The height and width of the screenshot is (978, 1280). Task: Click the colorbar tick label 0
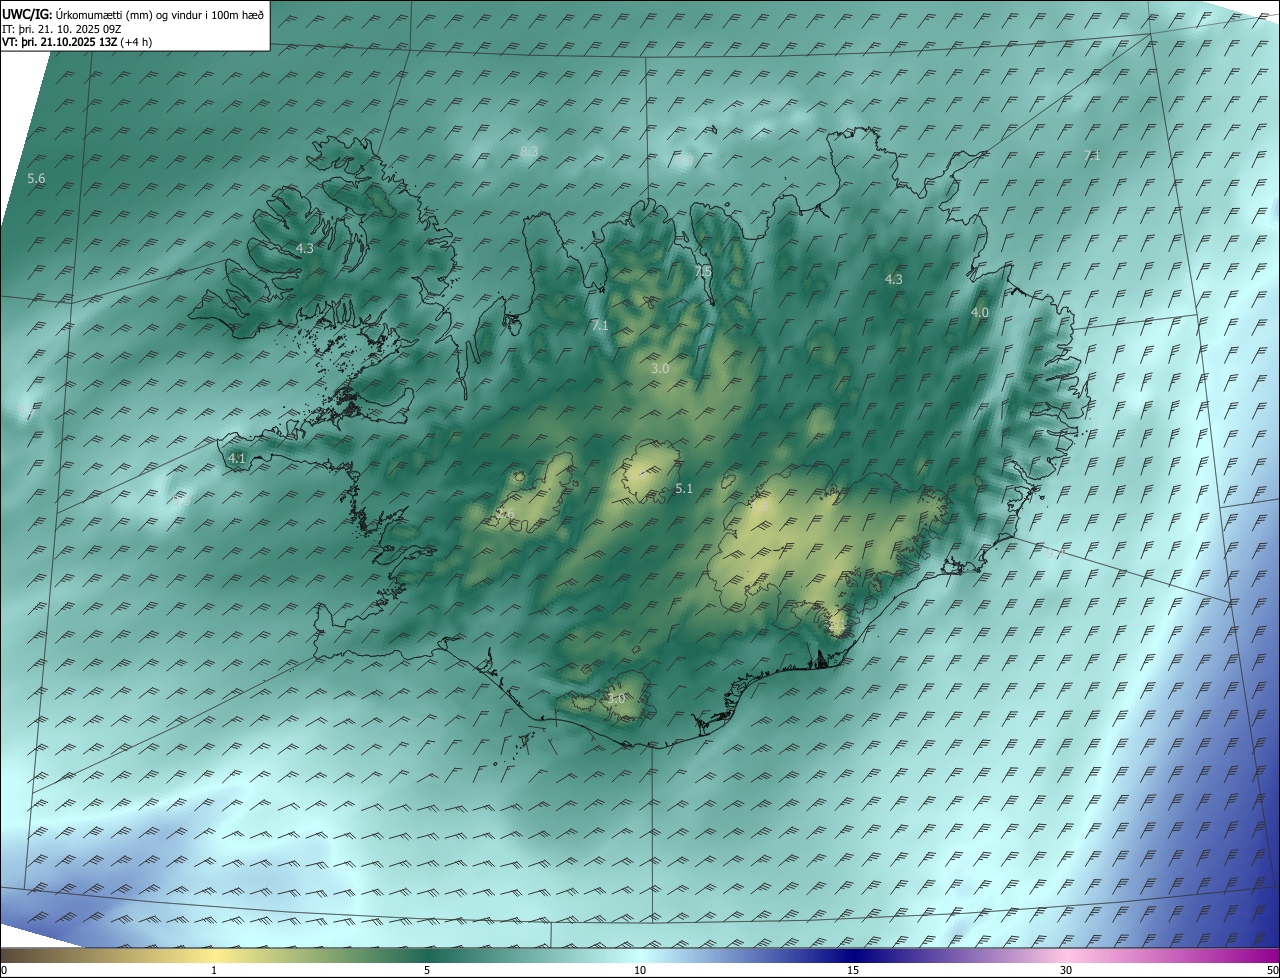coord(4,971)
